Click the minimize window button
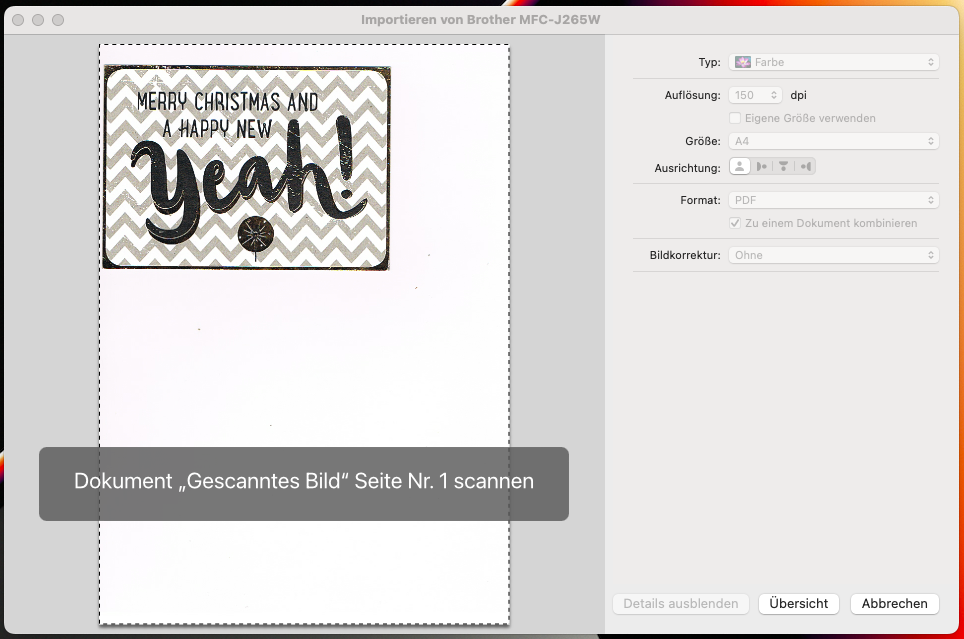The image size is (964, 639). coord(38,20)
